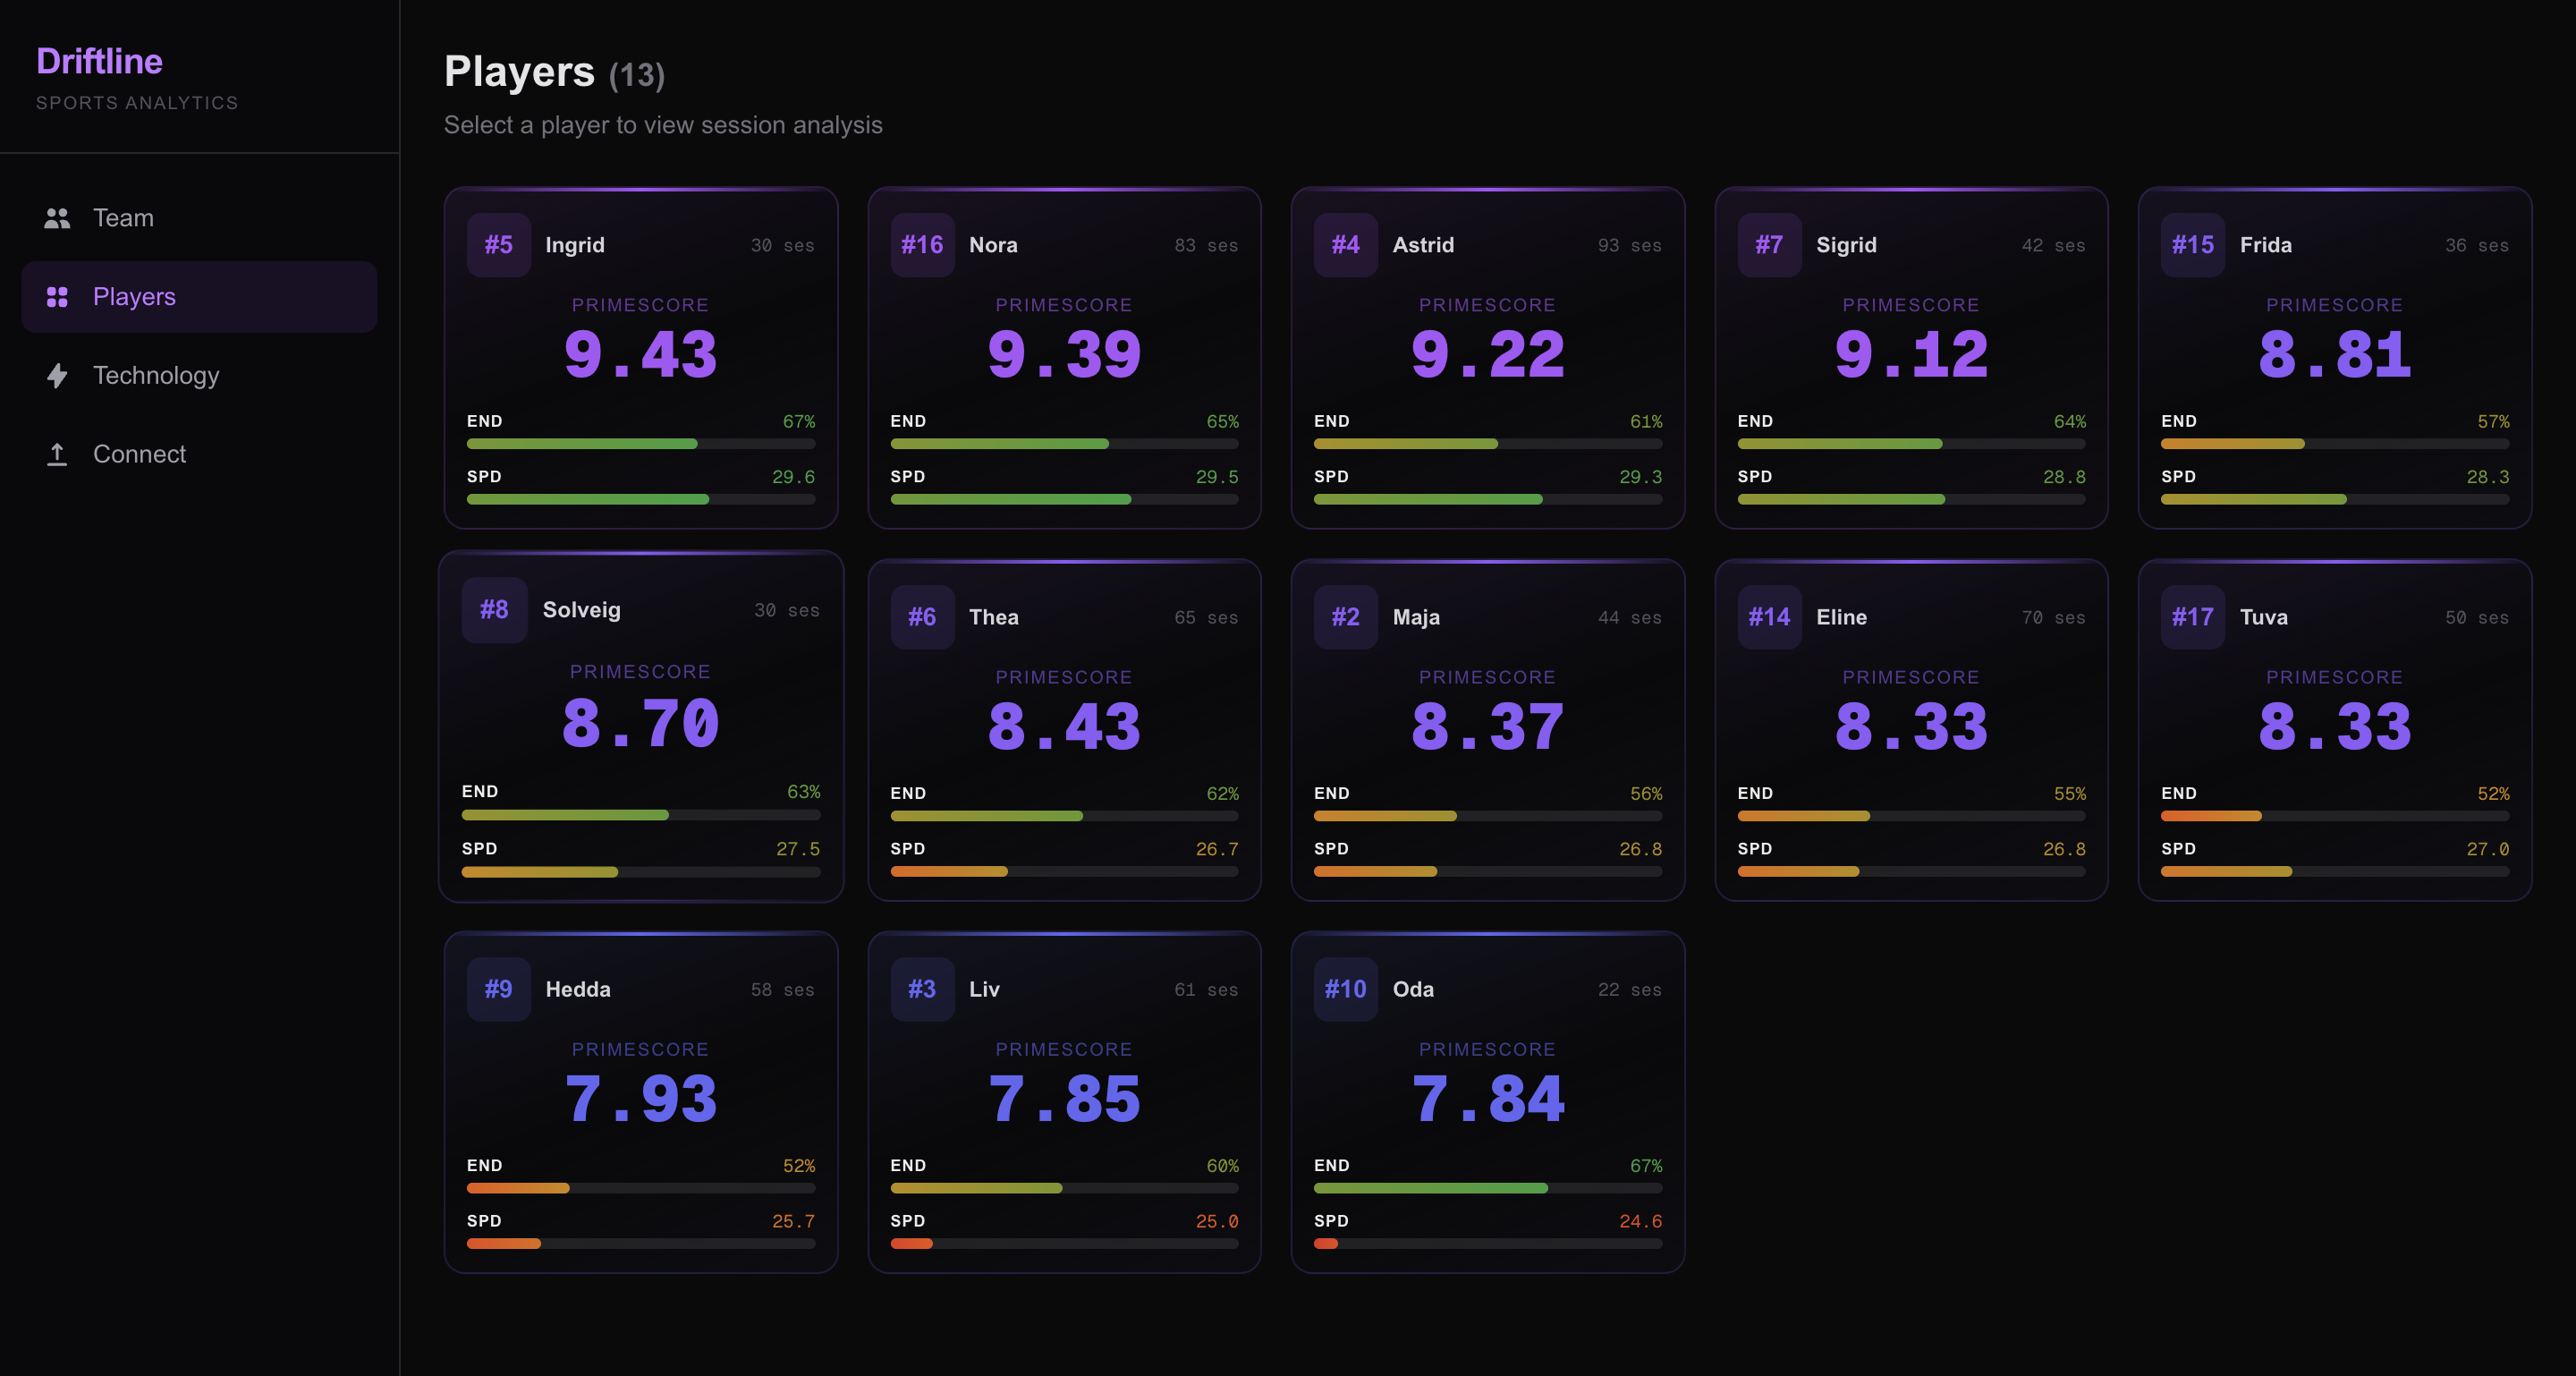The height and width of the screenshot is (1376, 2576).
Task: Click Nora's #16 jersey badge
Action: click(x=921, y=245)
